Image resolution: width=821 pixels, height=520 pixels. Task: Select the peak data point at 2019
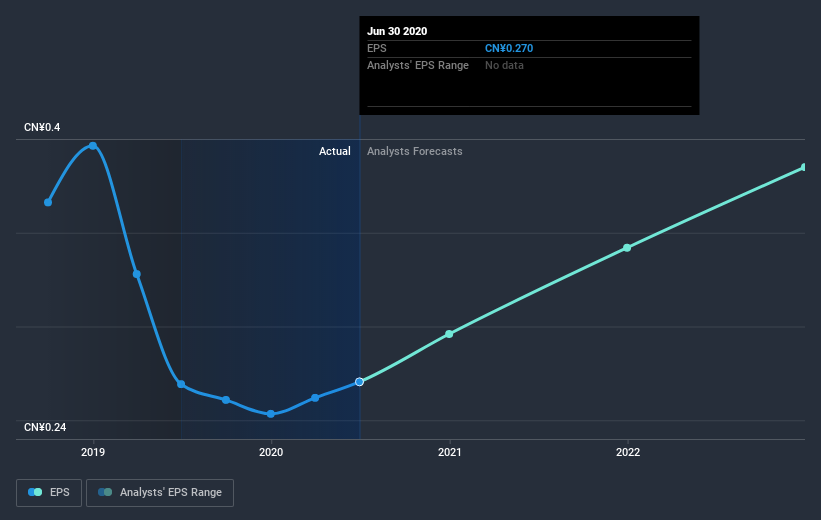point(93,146)
